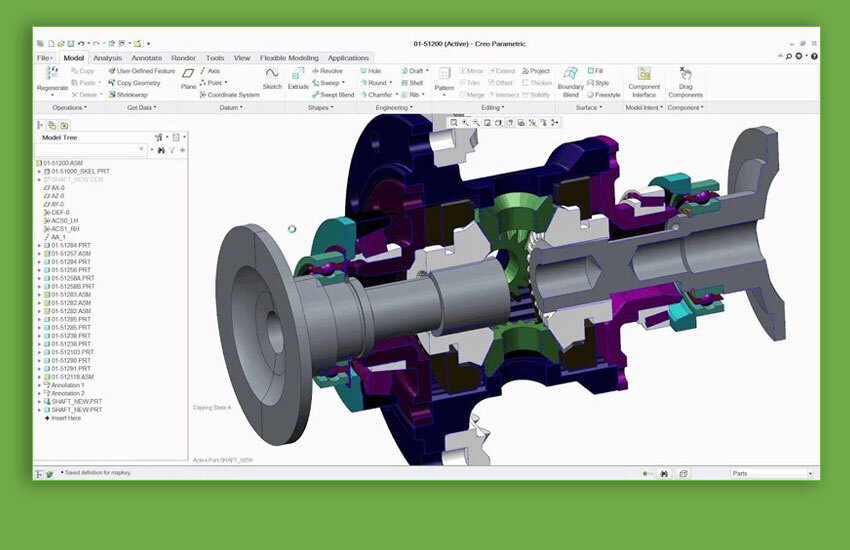Click the Find binoculars icon in Model Tree

click(x=161, y=150)
